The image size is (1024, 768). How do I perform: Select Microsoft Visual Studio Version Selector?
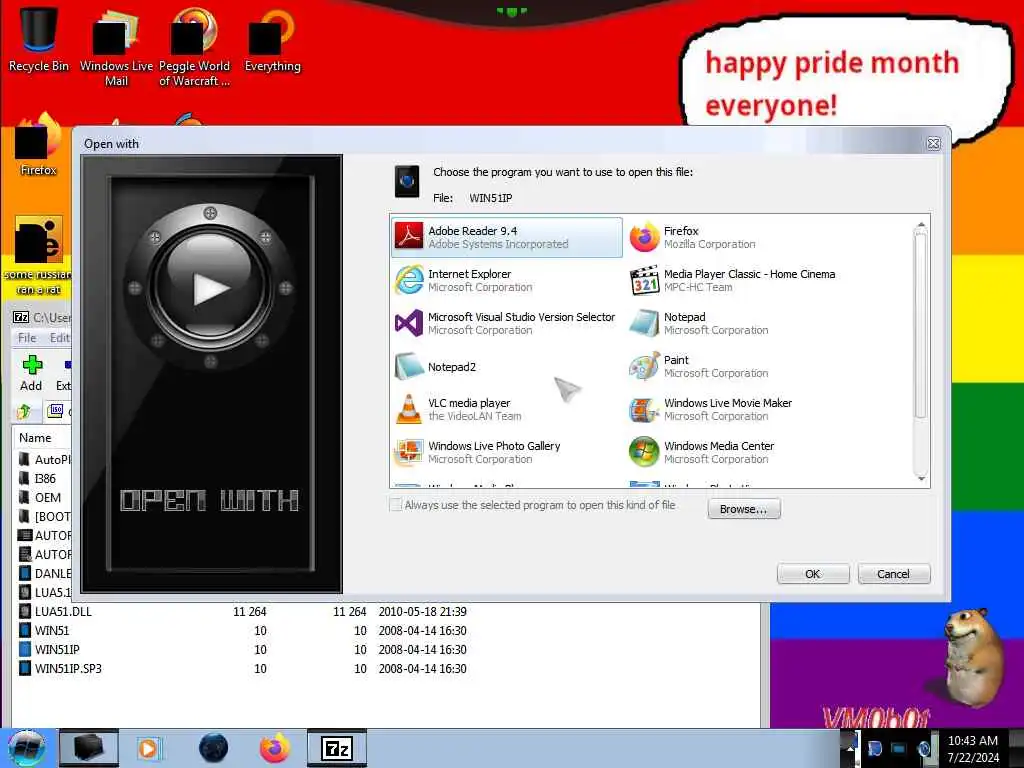click(x=505, y=323)
